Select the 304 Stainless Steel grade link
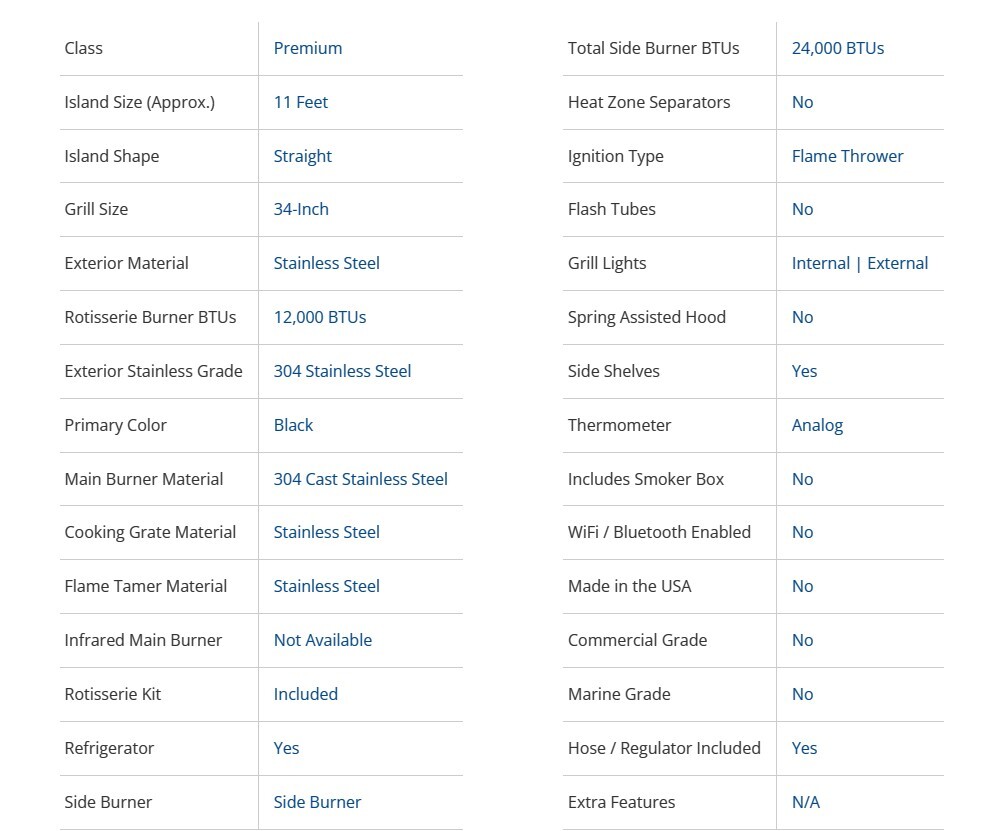This screenshot has height=831, width=1004. (x=342, y=371)
